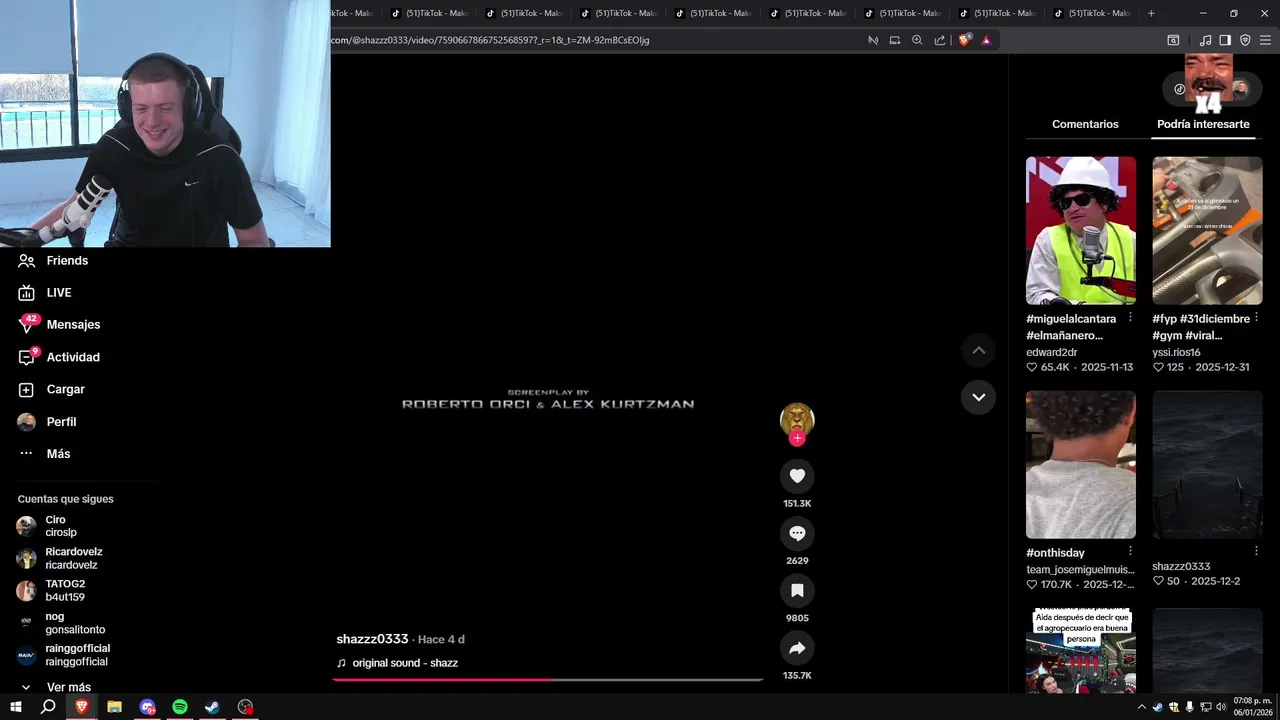This screenshot has height=720, width=1280.
Task: Open Steam from the taskbar
Action: 213,707
